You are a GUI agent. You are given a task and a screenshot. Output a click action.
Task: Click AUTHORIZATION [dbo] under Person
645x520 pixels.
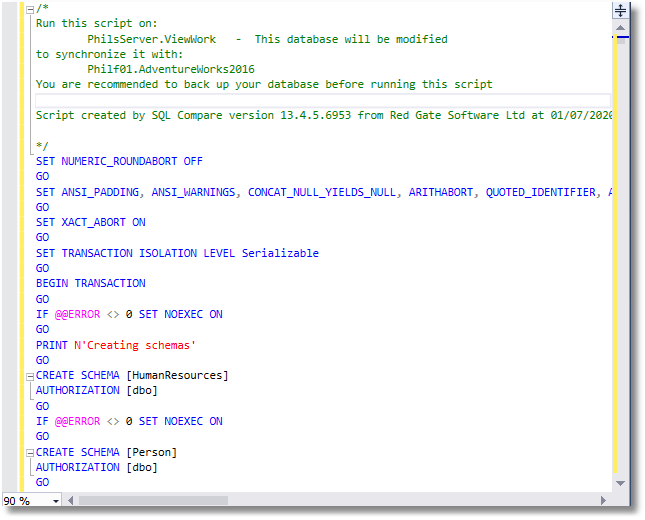pyautogui.click(x=97, y=467)
